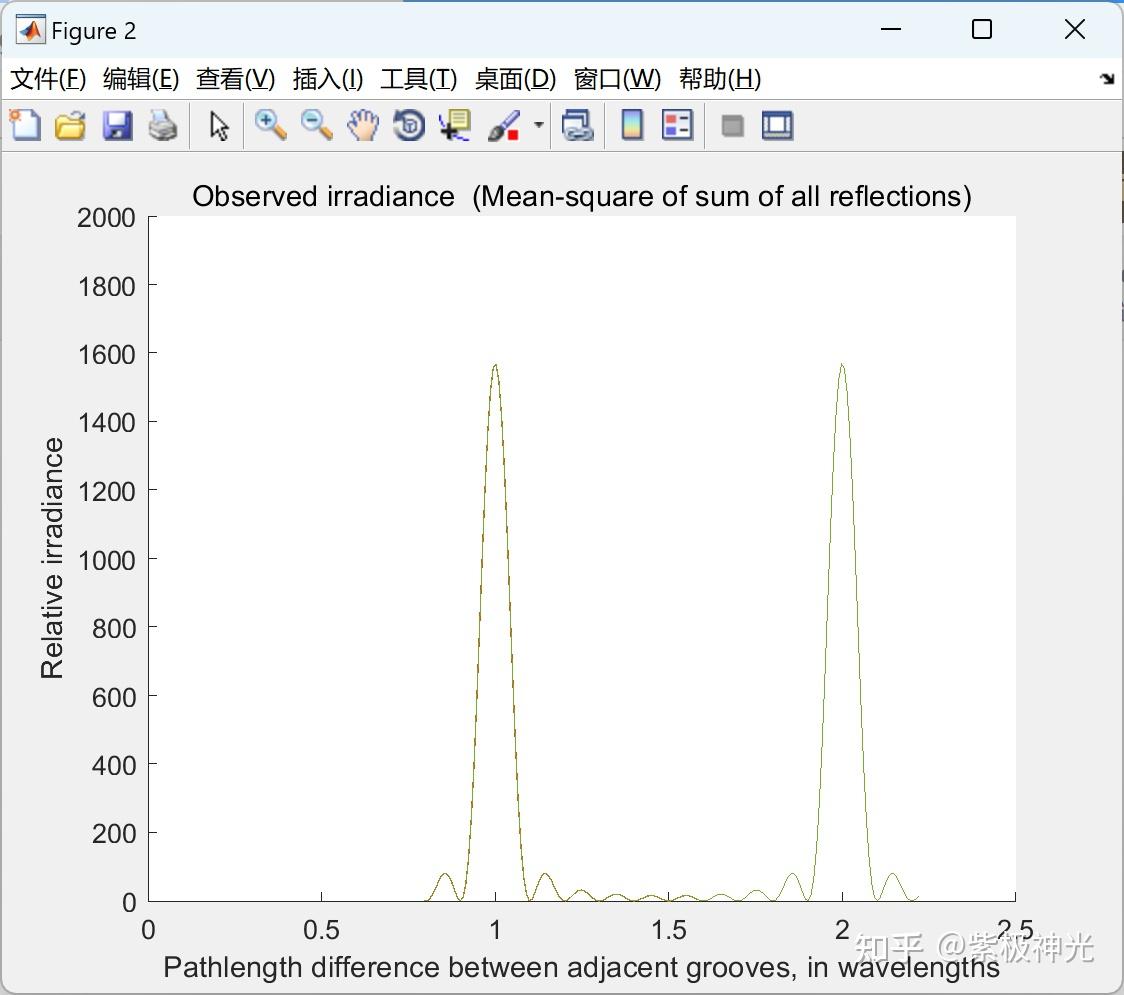Print figure using the printer icon
1124x995 pixels.
[163, 125]
